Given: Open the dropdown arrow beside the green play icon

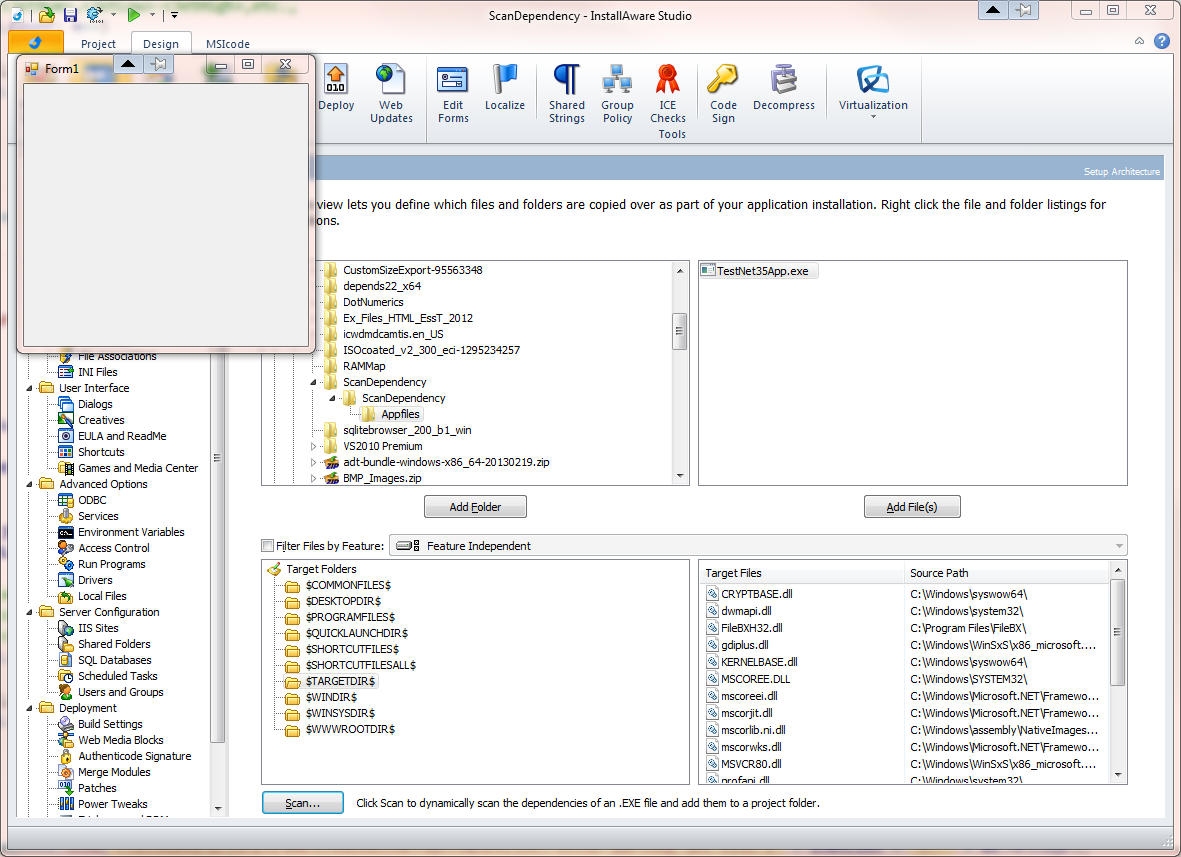Looking at the screenshot, I should click(x=152, y=15).
